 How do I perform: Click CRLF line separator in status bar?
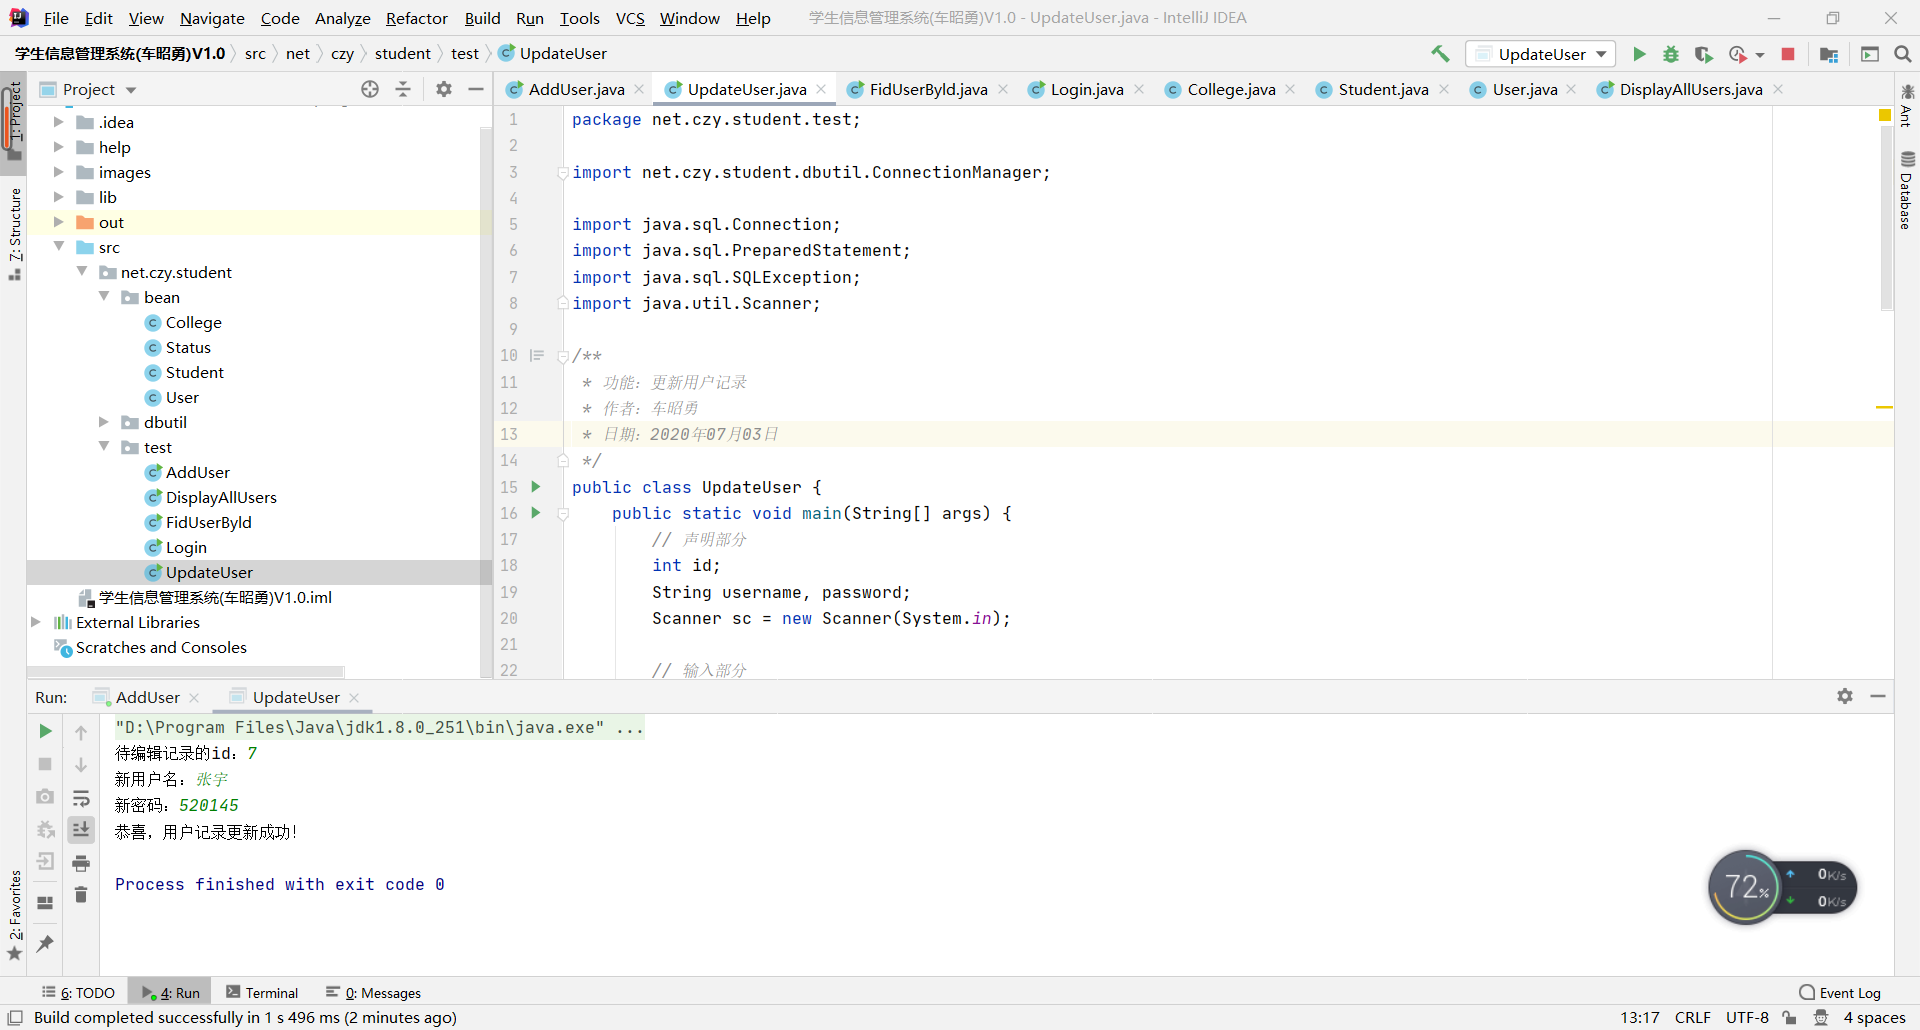(1692, 1017)
